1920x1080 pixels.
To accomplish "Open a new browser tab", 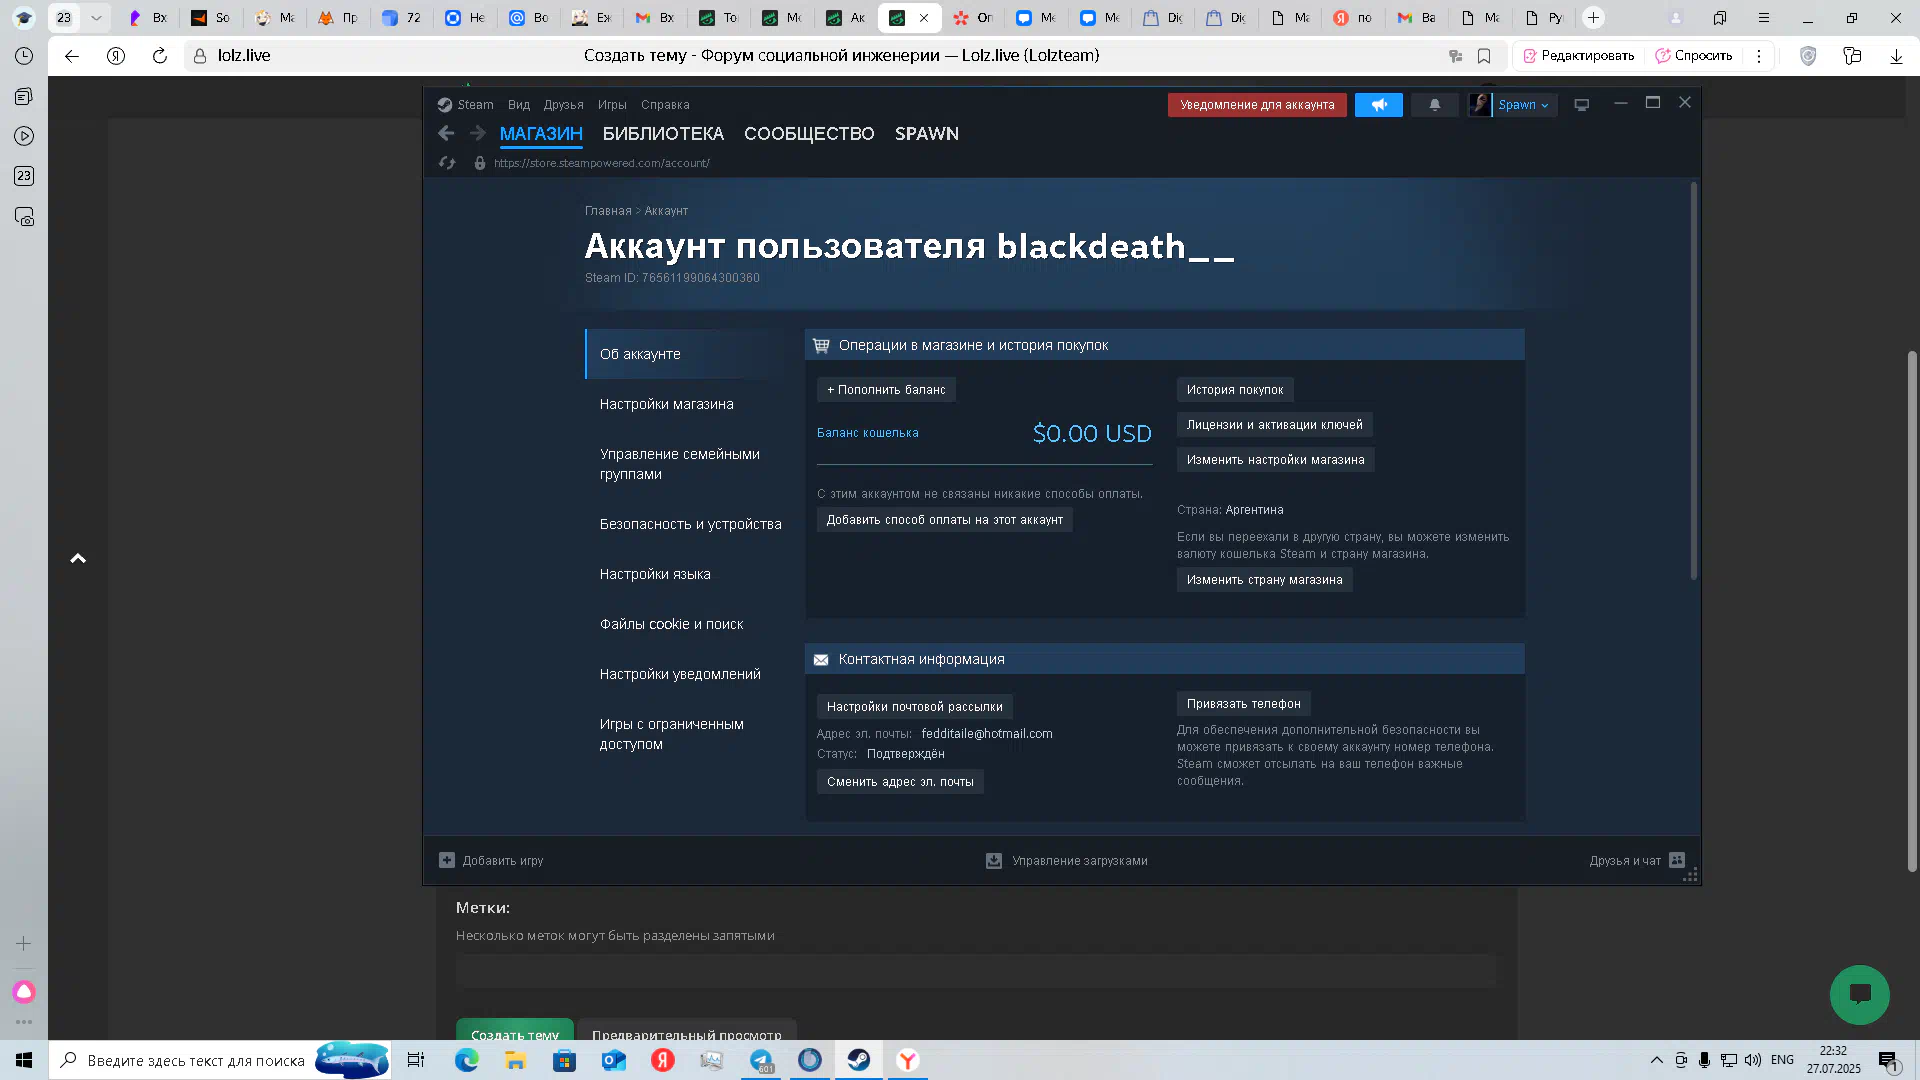I will 1594,18.
